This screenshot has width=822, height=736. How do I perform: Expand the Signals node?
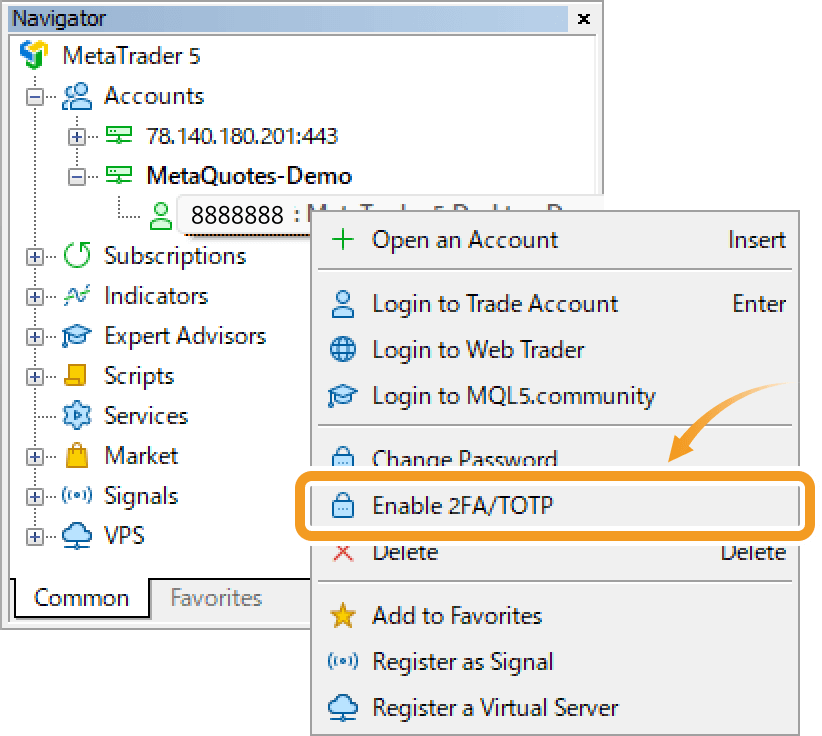tap(35, 496)
